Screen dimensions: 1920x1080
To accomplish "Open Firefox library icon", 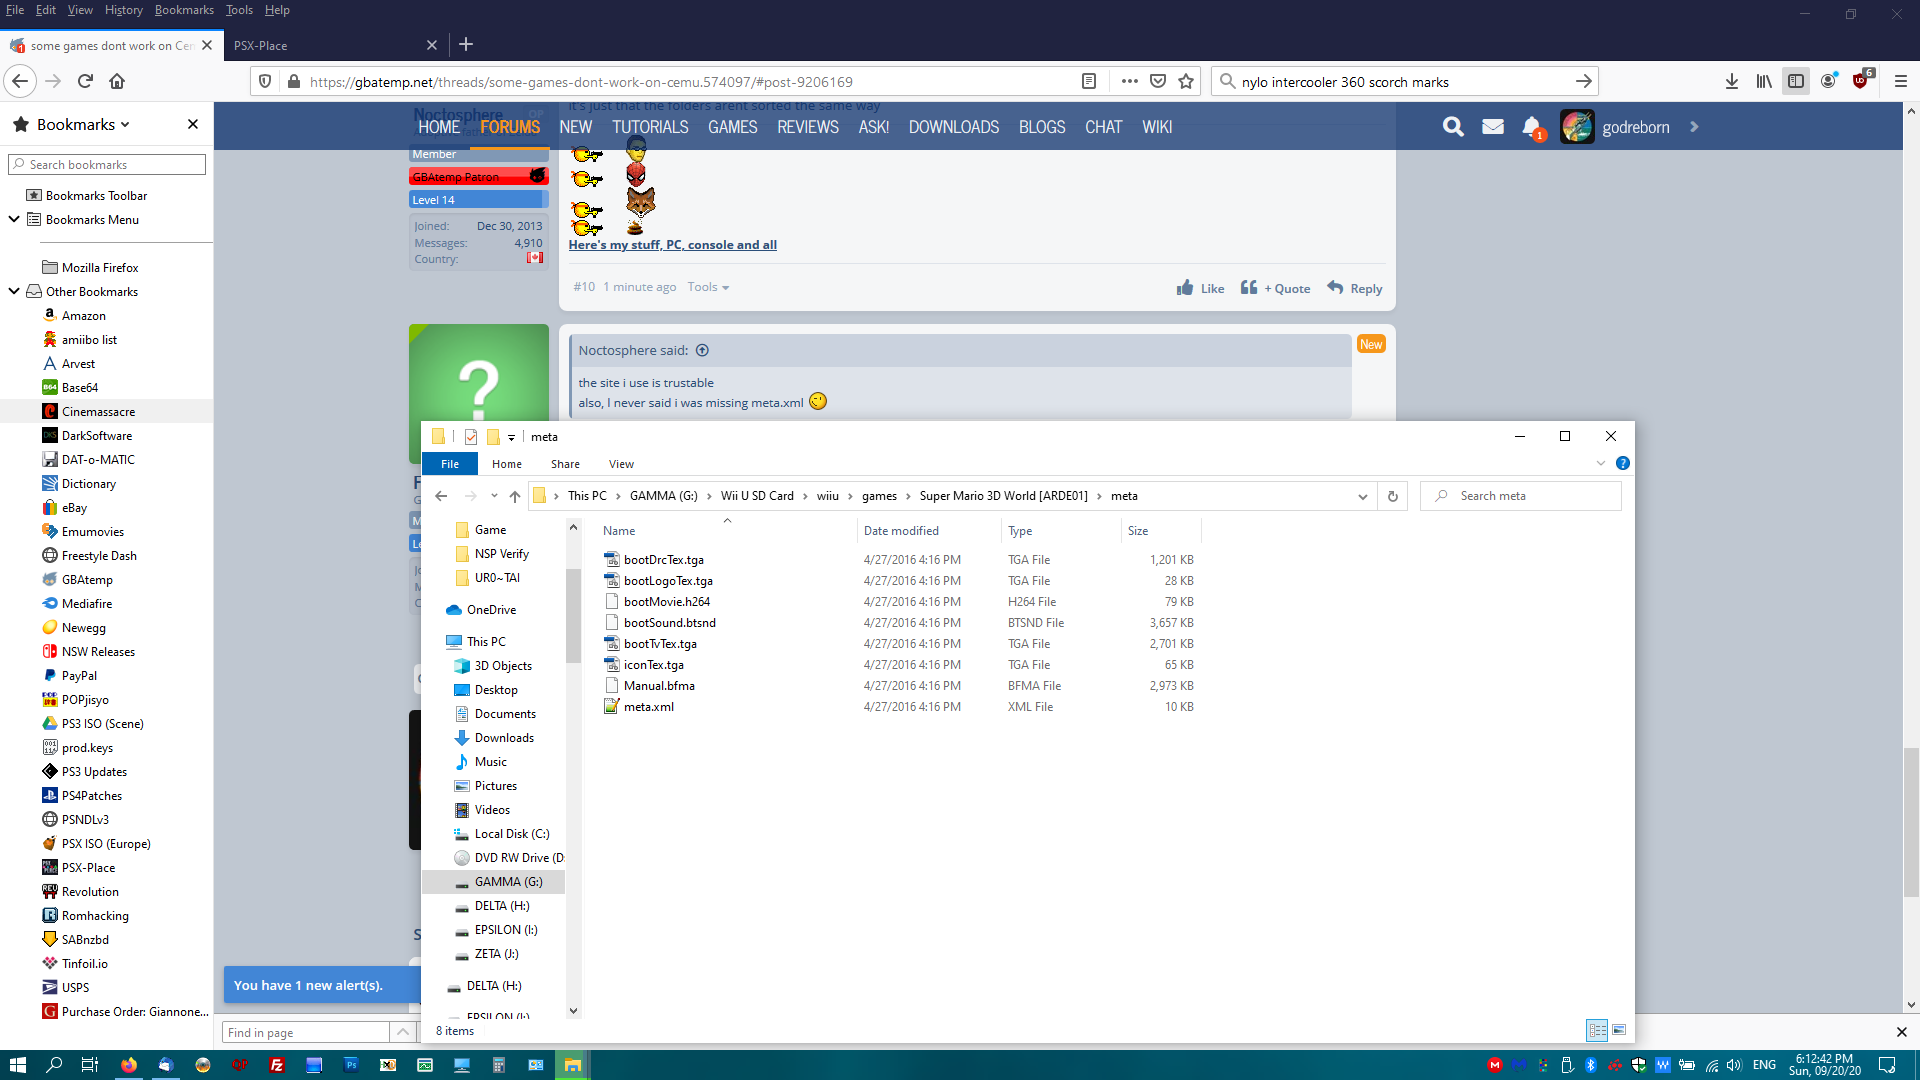I will click(x=1764, y=81).
